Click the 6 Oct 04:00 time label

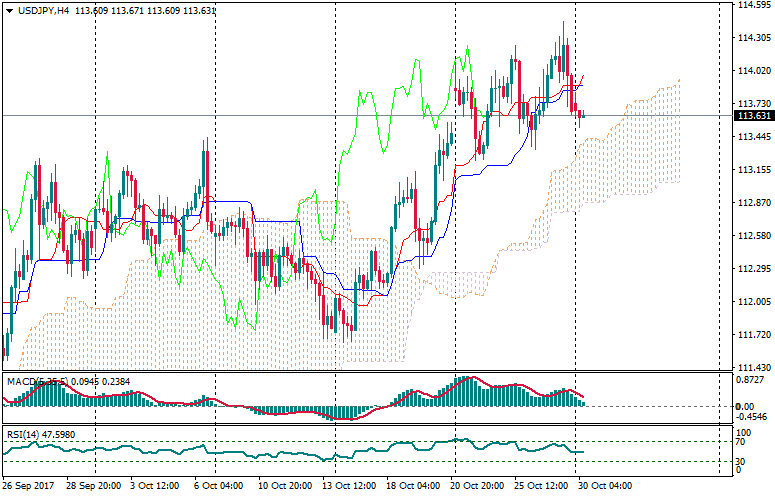pos(220,485)
